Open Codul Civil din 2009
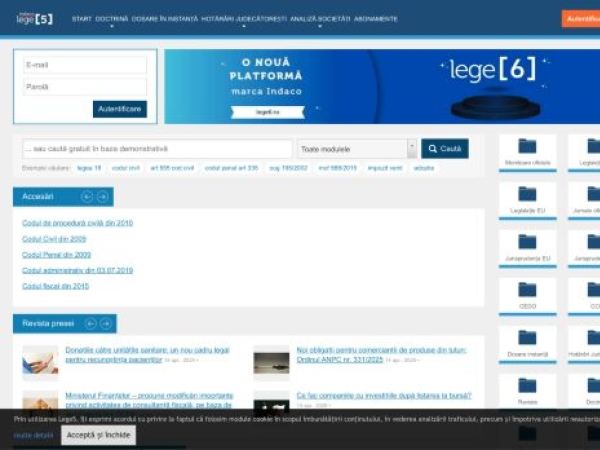 (x=54, y=239)
